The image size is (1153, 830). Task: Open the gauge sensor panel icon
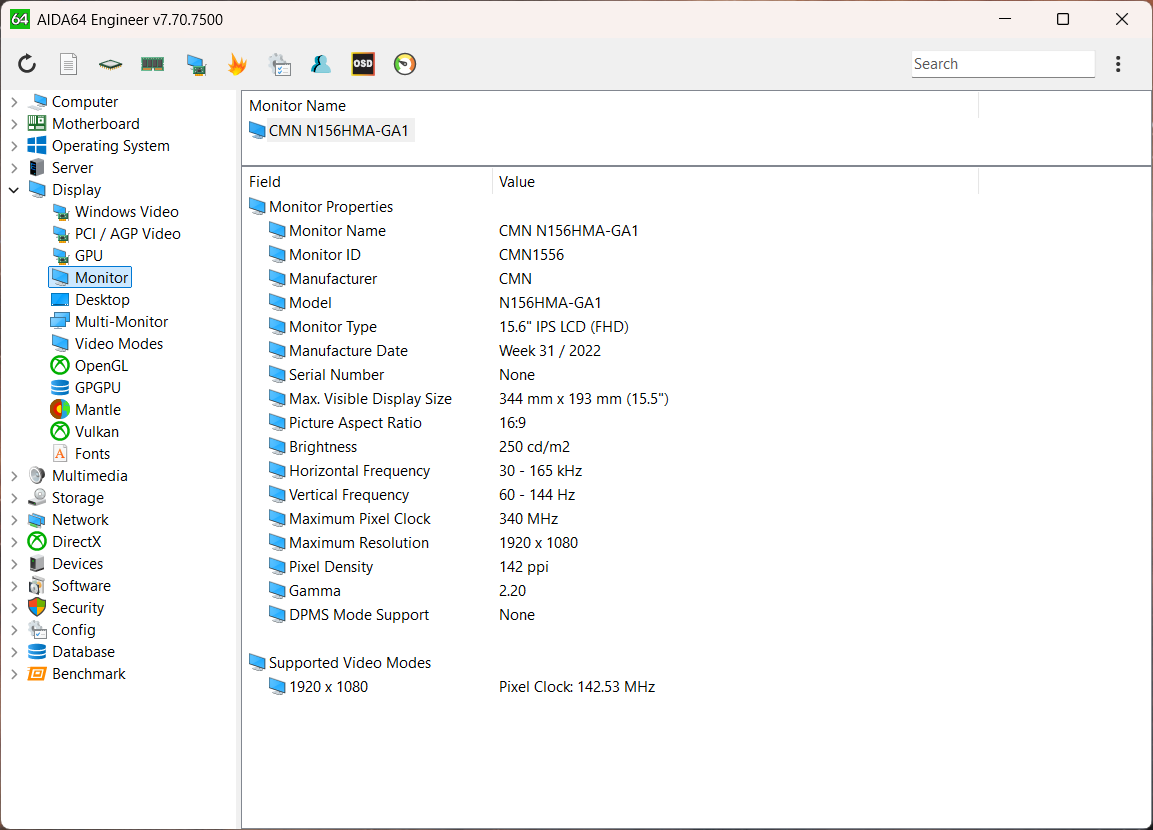pyautogui.click(x=404, y=64)
